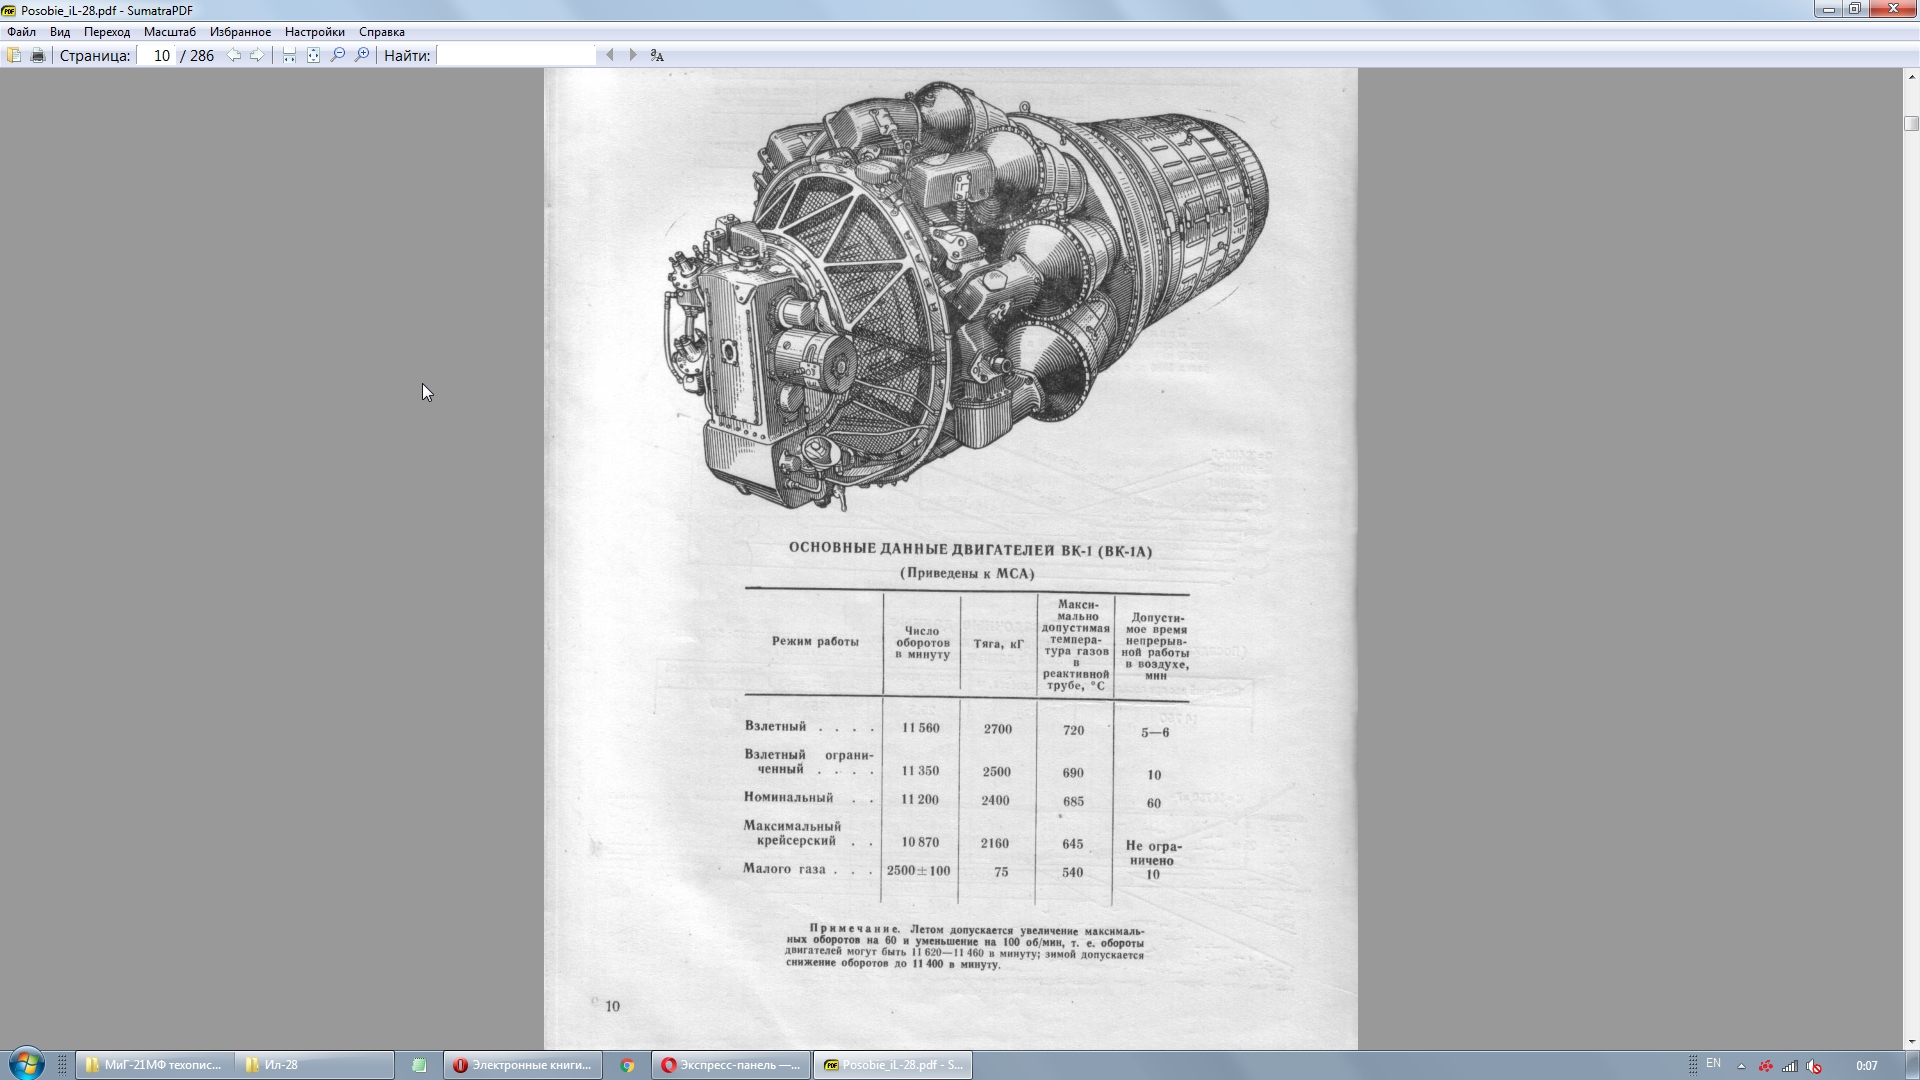Find next search result arrow

coord(633,55)
